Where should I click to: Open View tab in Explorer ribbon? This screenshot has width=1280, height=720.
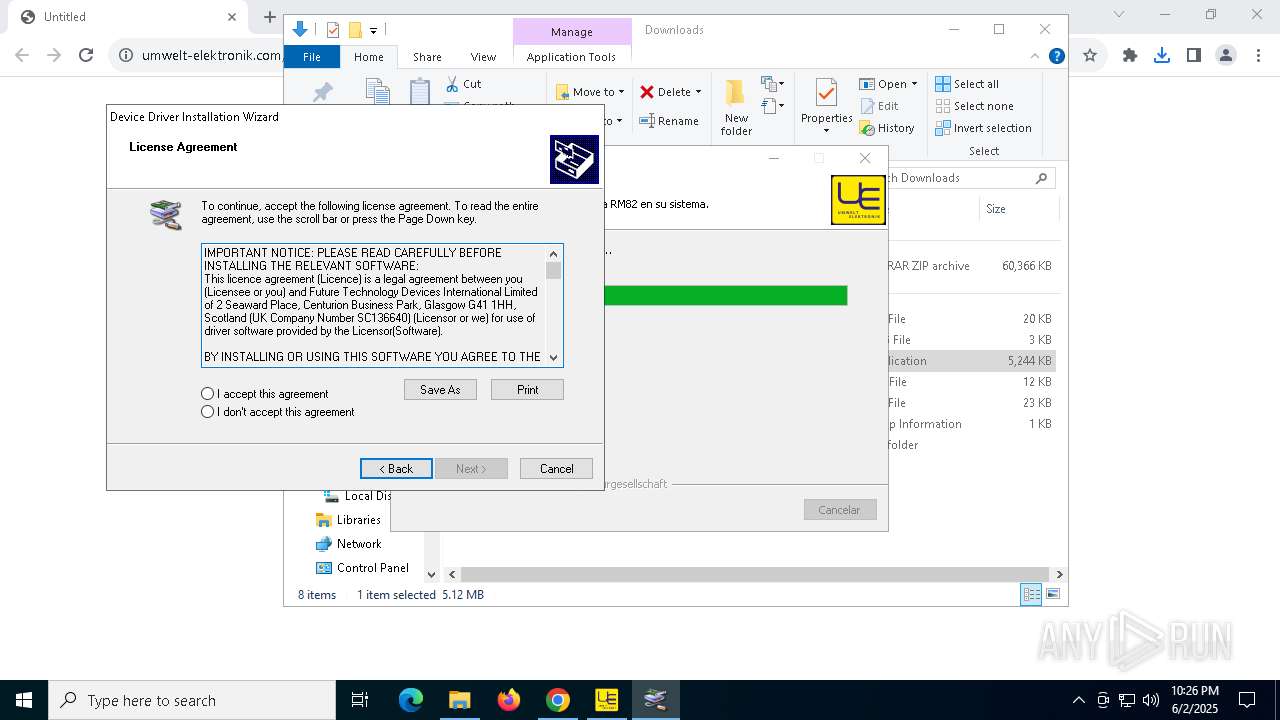pos(483,57)
